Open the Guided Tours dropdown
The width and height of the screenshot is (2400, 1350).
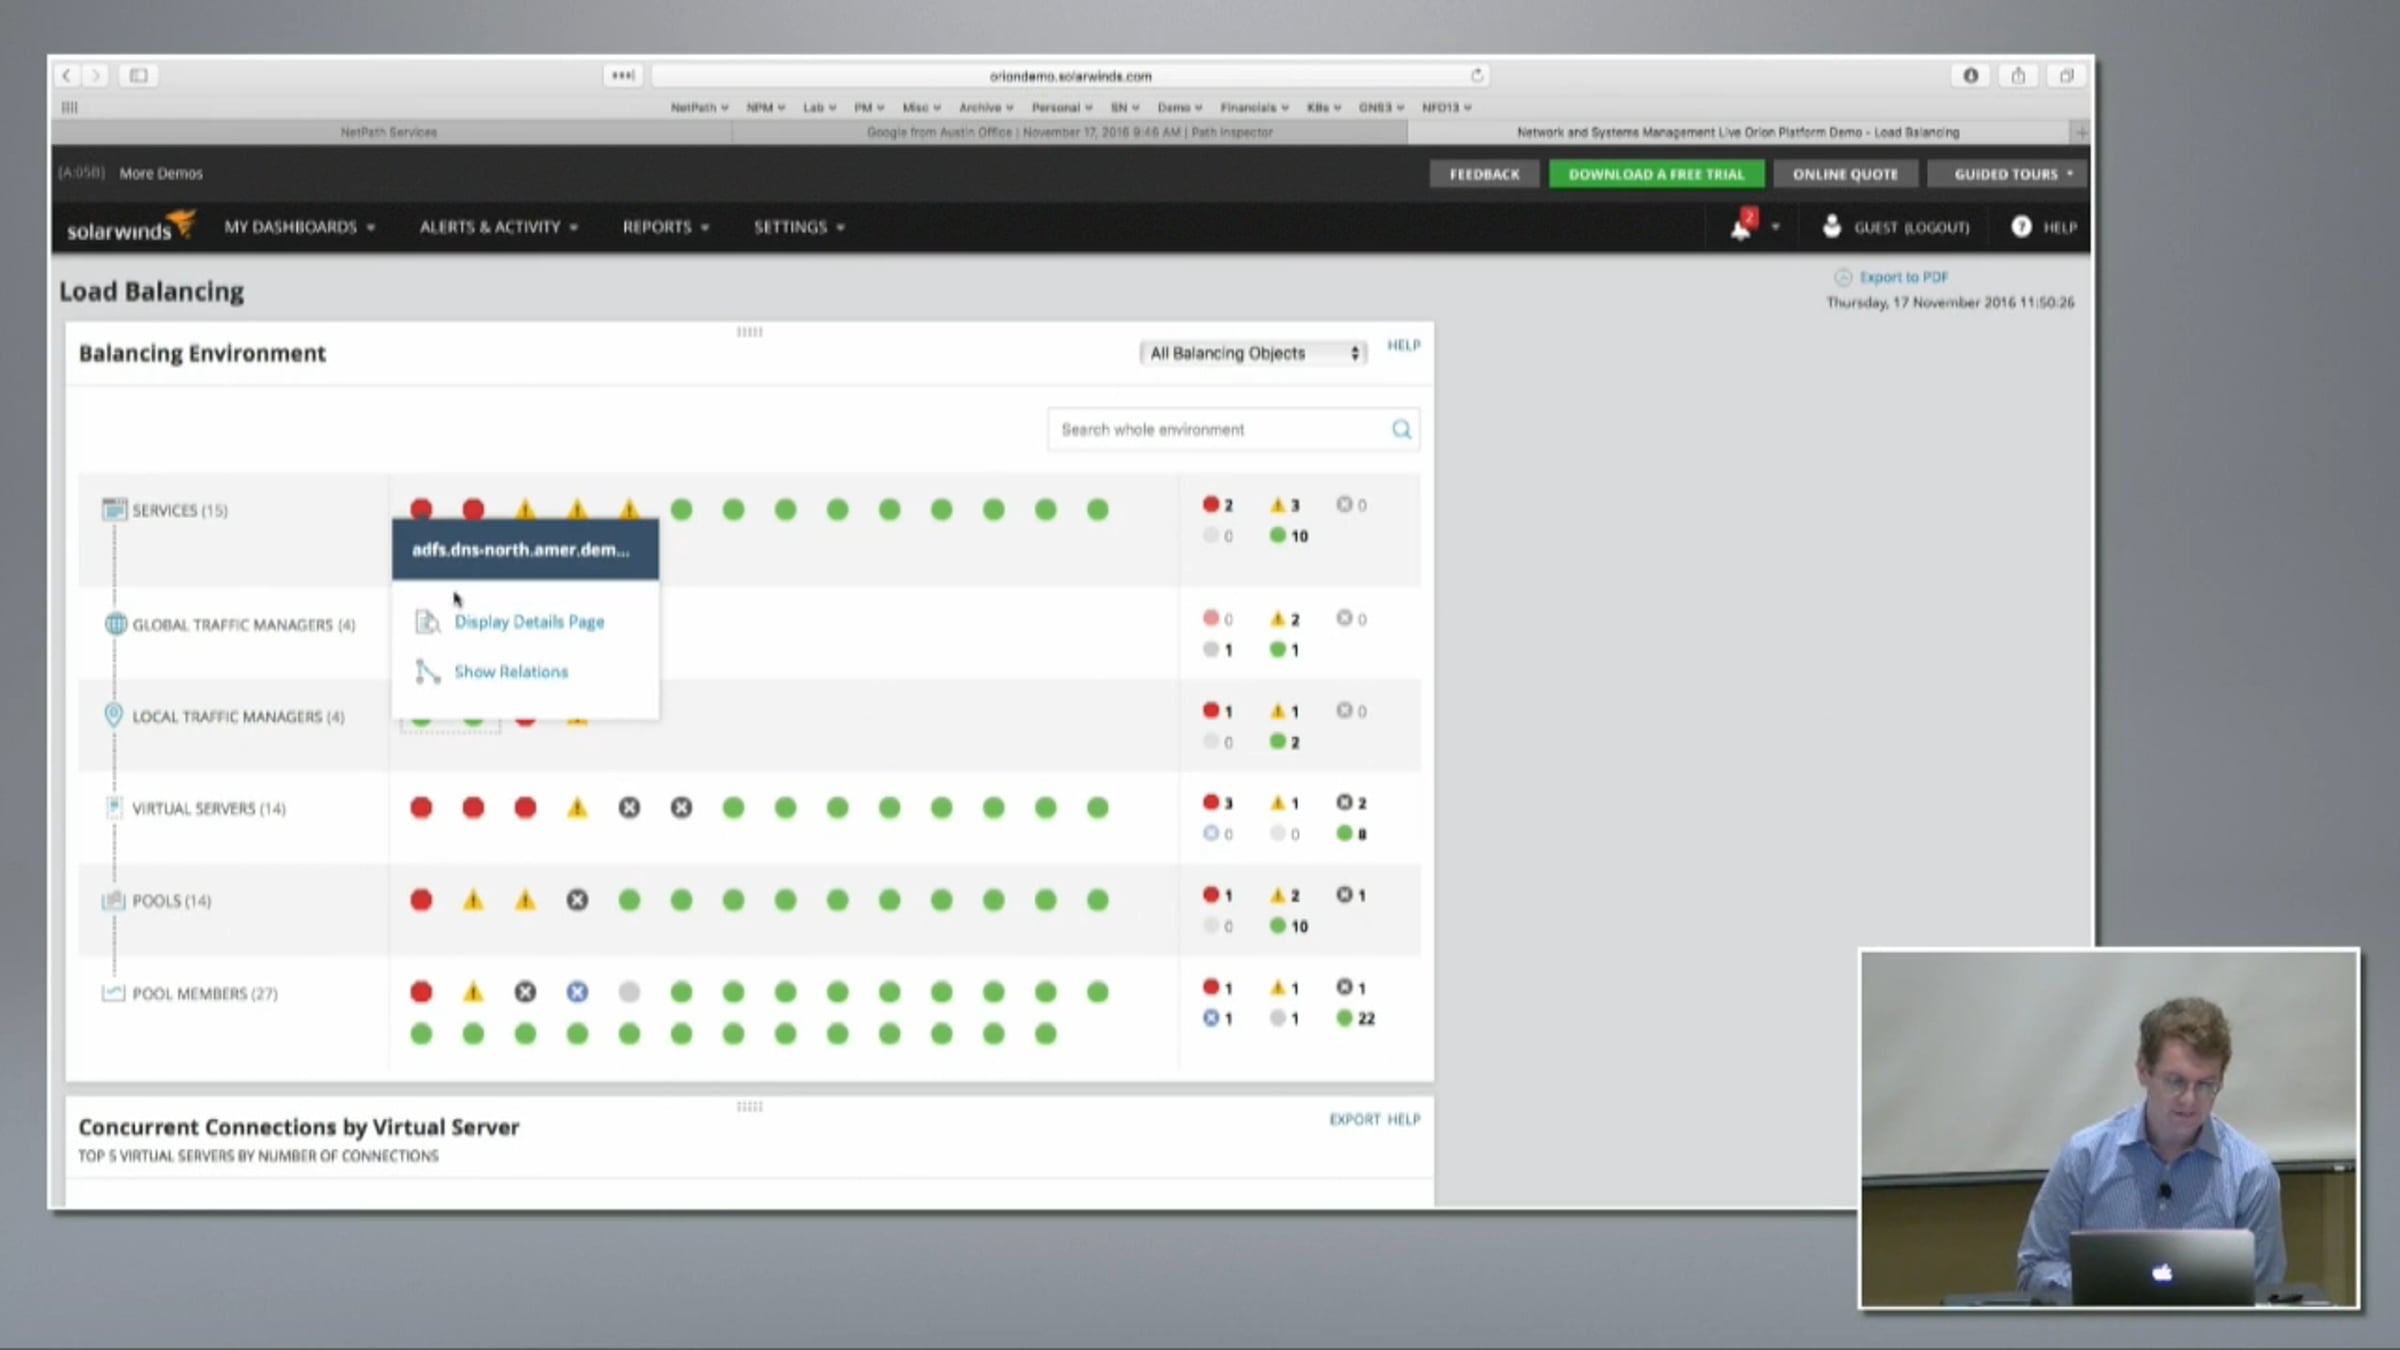click(x=2008, y=174)
